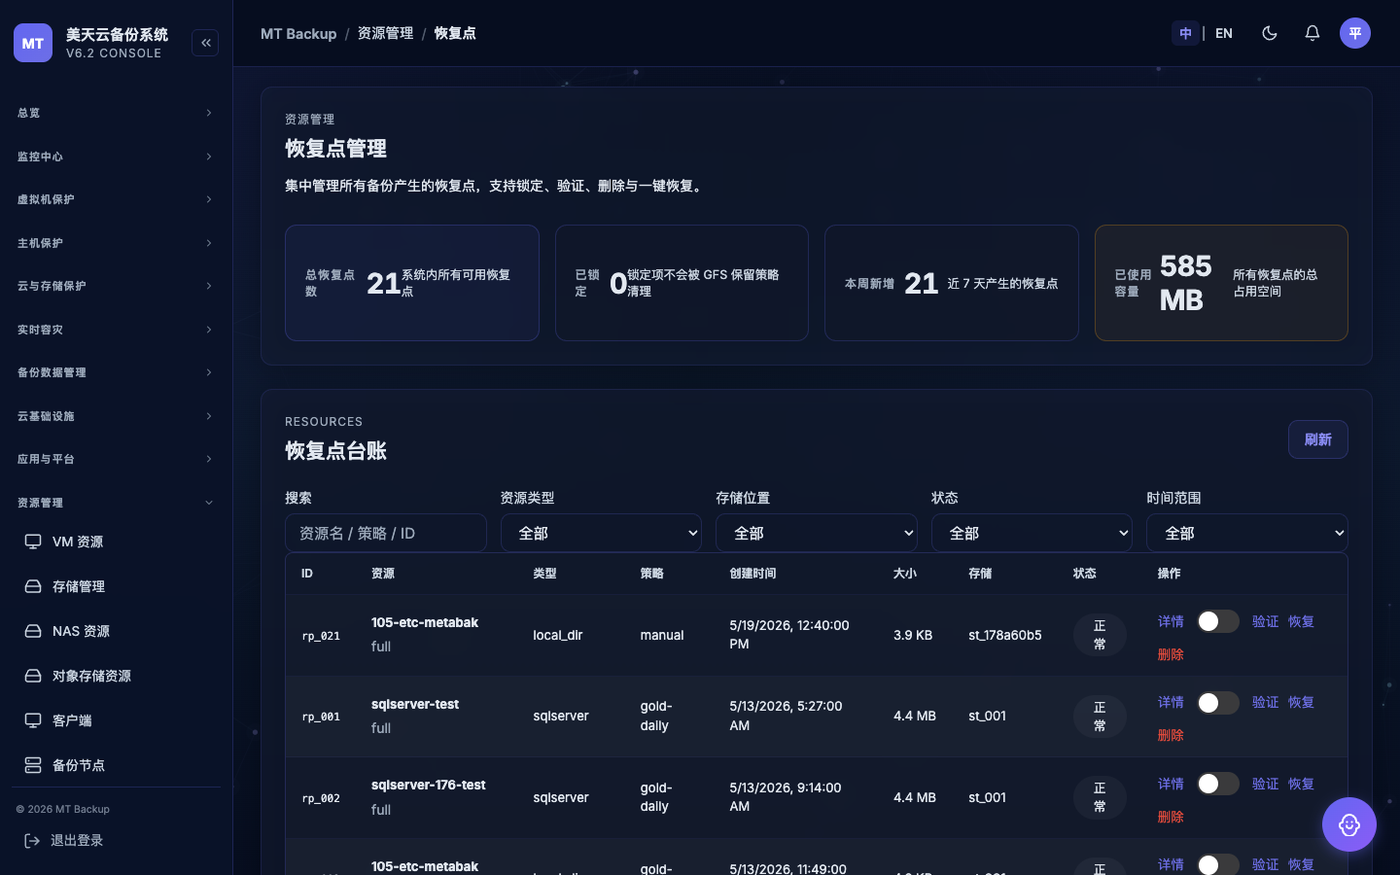This screenshot has height=875, width=1400.
Task: Click the MT logo icon
Action: click(33, 43)
